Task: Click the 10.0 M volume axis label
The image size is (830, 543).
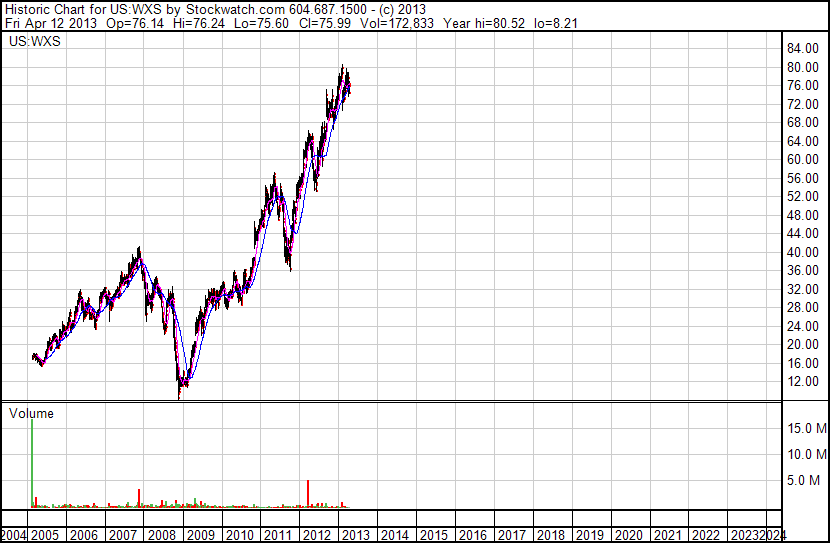Action: point(807,454)
